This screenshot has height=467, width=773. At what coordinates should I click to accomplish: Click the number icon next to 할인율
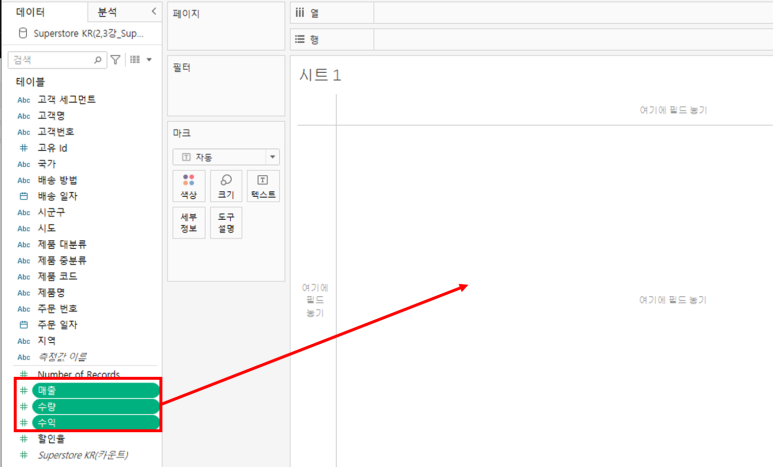pyautogui.click(x=23, y=439)
